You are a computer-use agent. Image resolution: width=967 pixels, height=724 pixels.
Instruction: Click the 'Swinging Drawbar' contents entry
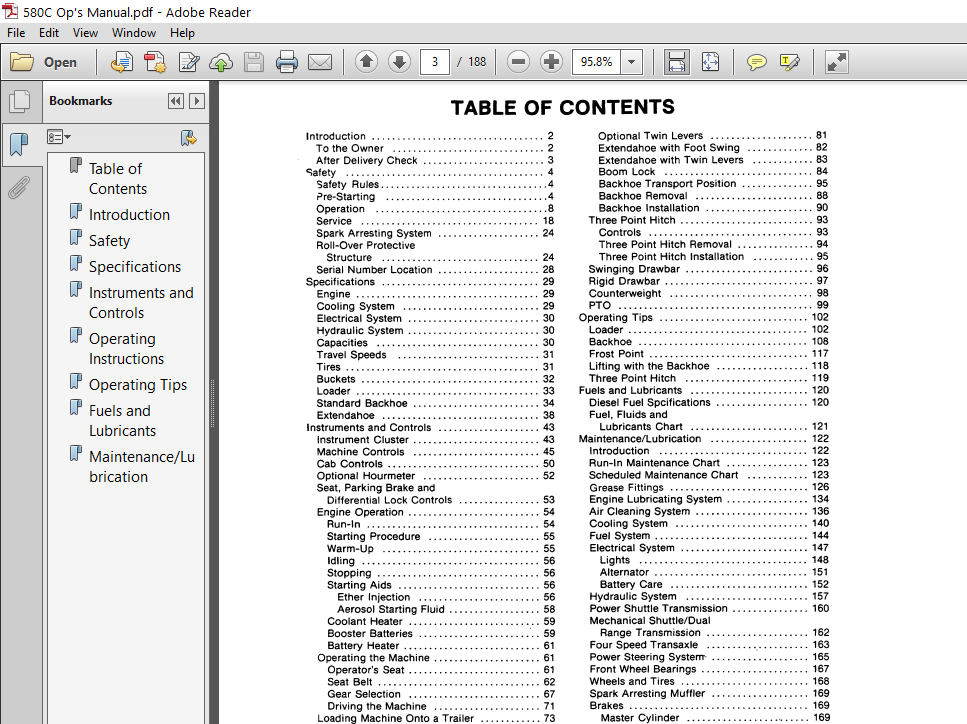(x=708, y=269)
